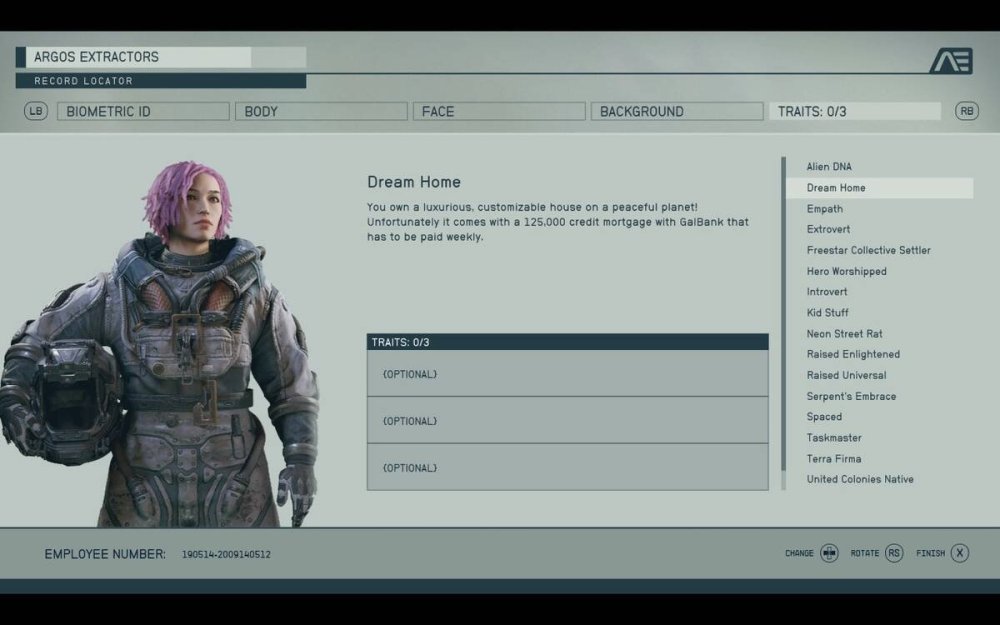Go to the Face tab

click(x=499, y=111)
